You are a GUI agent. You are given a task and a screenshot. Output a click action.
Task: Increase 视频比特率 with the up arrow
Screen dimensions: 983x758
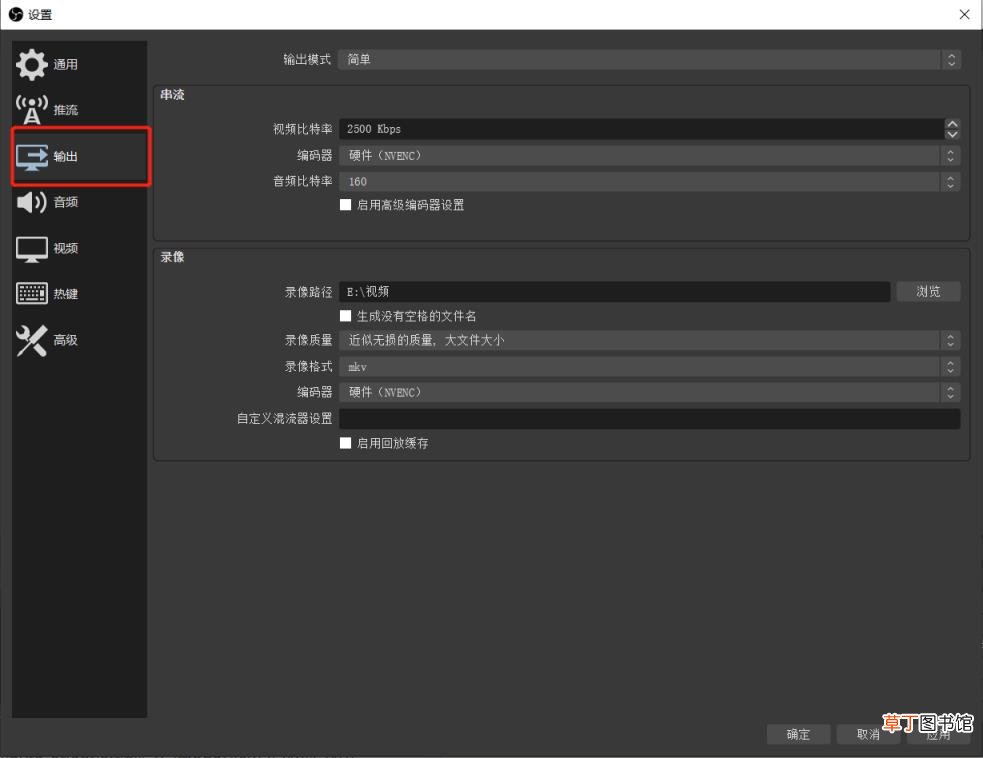952,124
